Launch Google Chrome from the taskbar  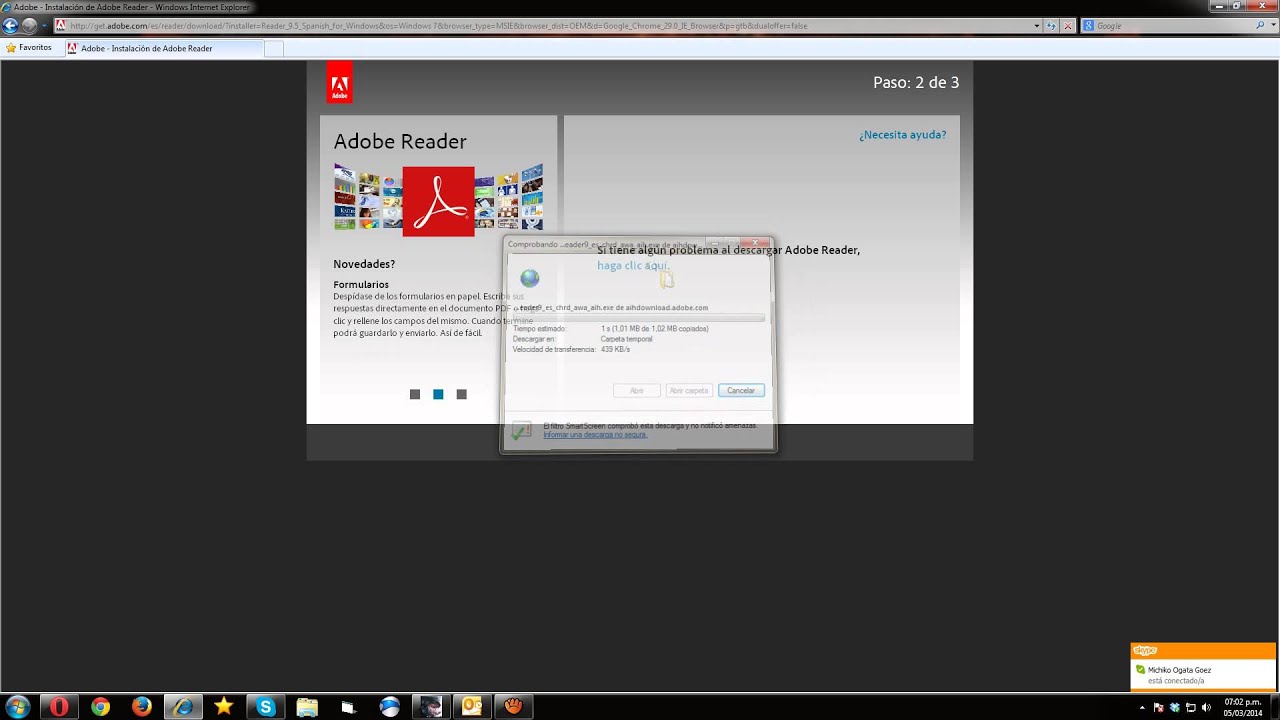(x=100, y=707)
